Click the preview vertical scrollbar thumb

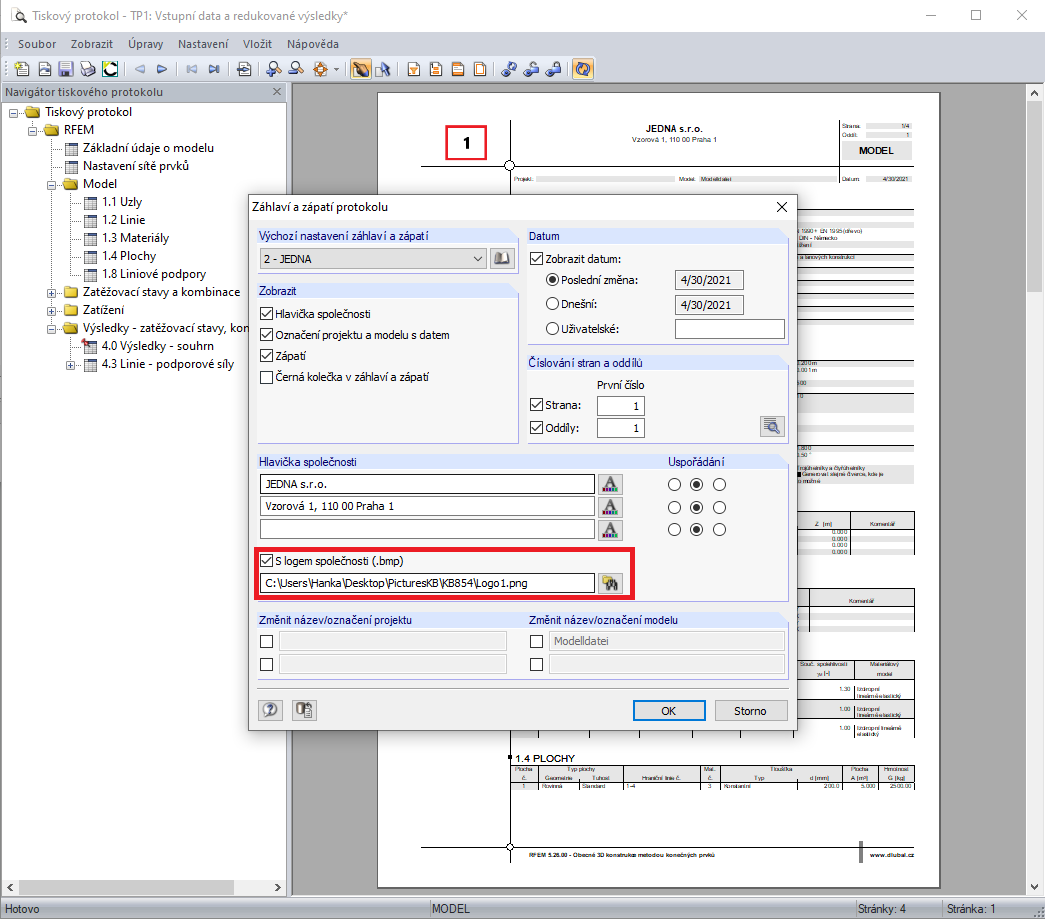point(1034,197)
